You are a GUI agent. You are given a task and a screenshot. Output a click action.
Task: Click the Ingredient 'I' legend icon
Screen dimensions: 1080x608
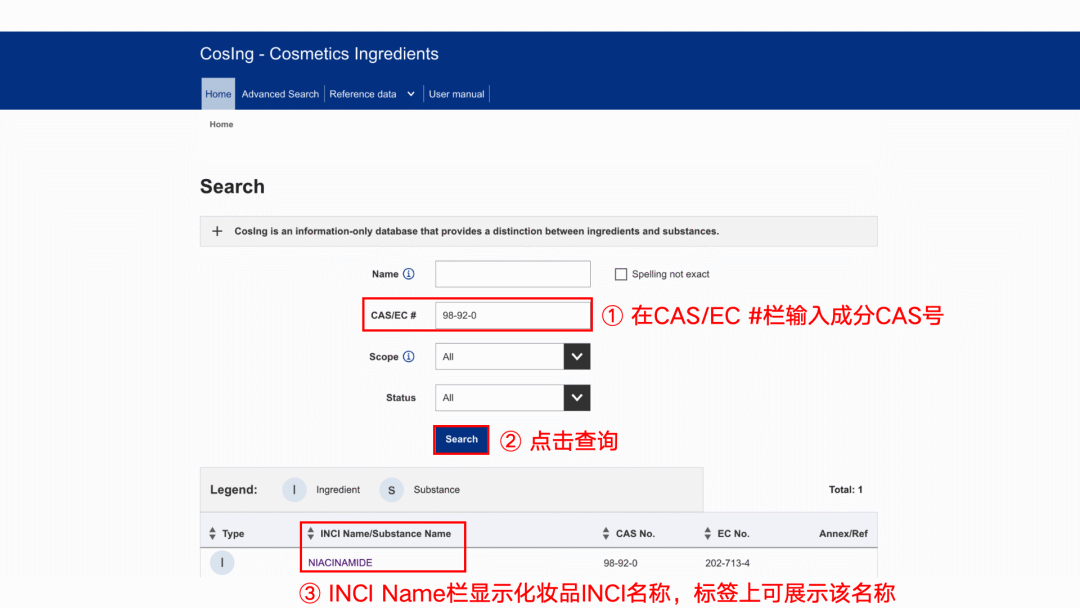coord(293,489)
